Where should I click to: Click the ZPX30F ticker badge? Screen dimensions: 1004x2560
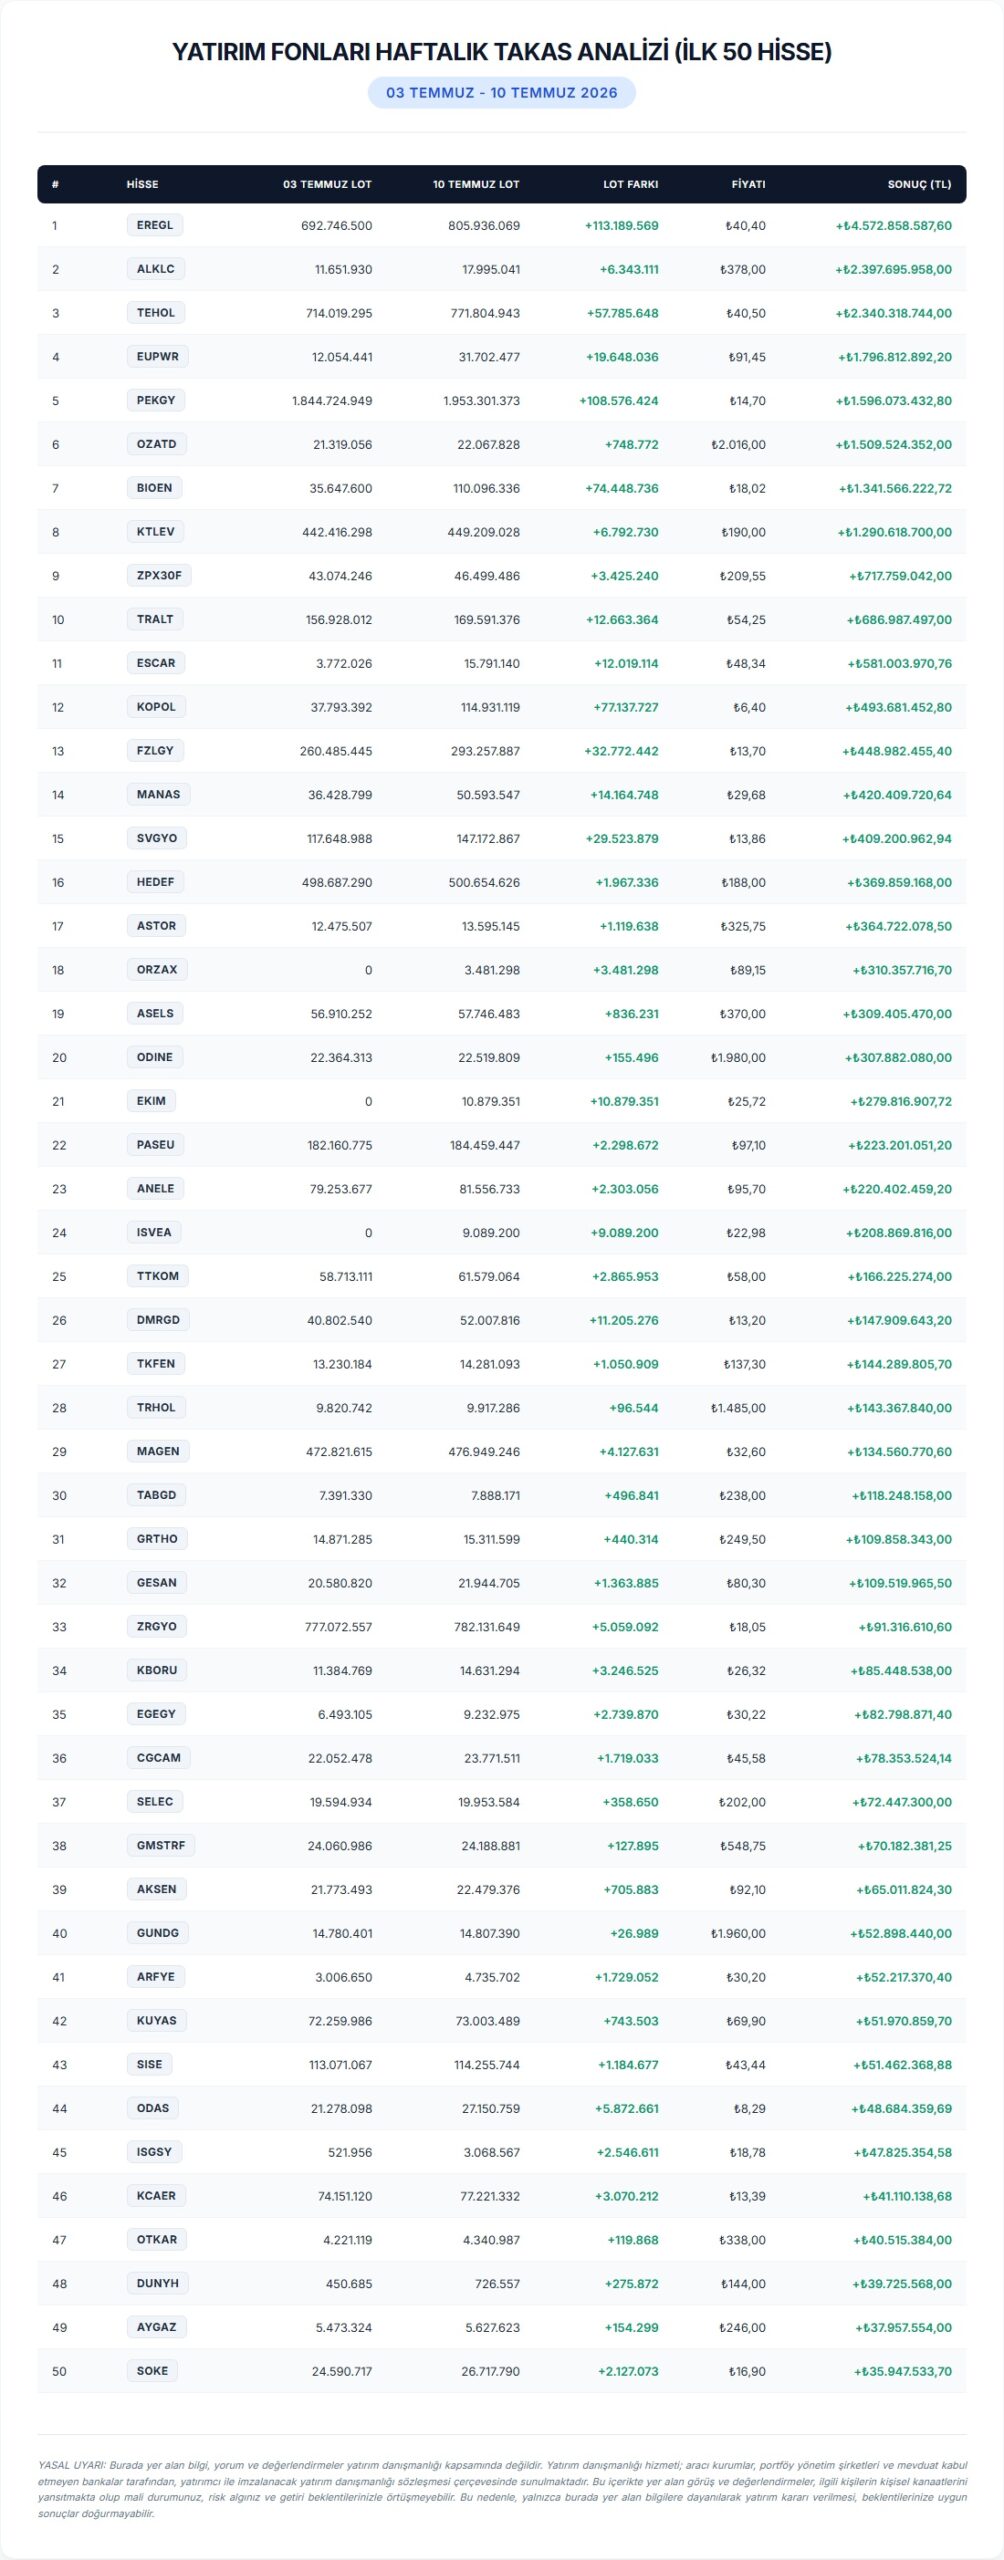(x=159, y=575)
